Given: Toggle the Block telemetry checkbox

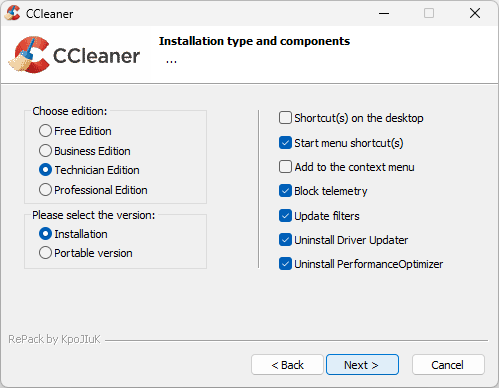Looking at the screenshot, I should [285, 191].
